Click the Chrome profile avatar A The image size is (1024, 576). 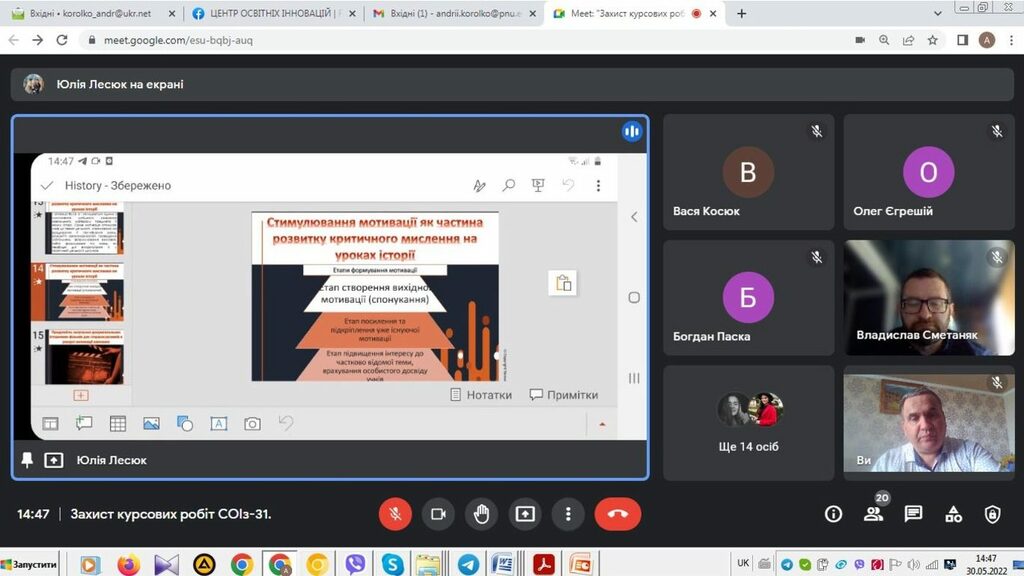click(987, 40)
